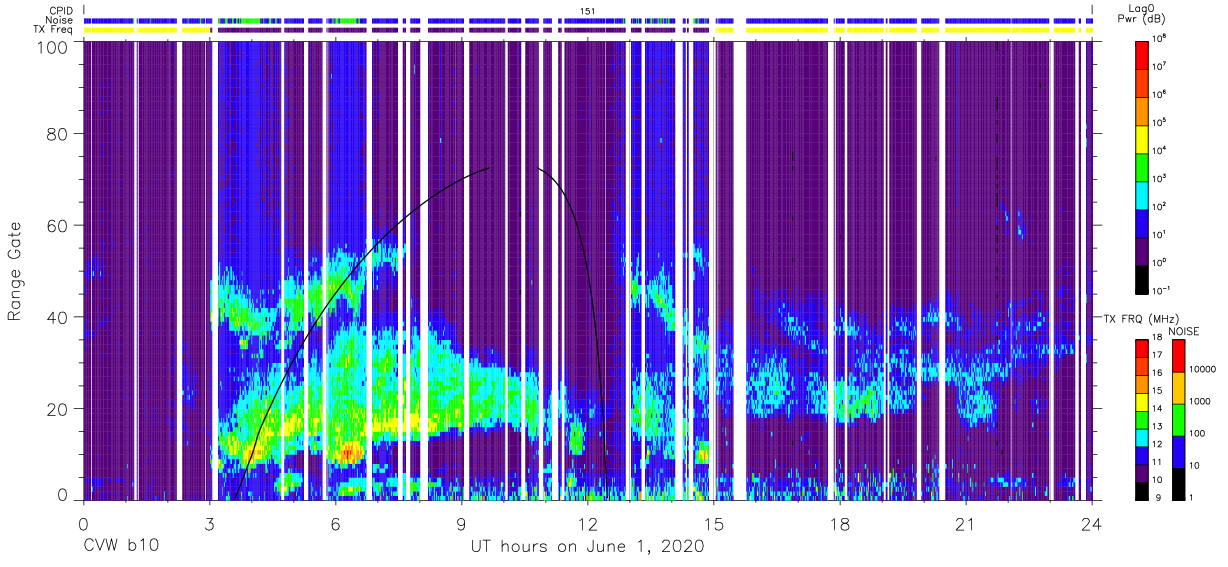Click the '60' tick on Range Gate axis
This screenshot has height=567, width=1228.
[x=58, y=226]
